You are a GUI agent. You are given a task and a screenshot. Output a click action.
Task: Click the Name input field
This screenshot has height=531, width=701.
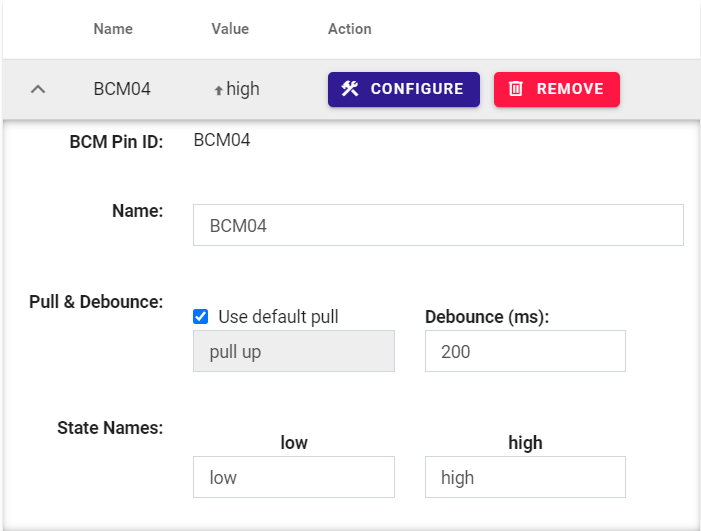[x=438, y=225]
